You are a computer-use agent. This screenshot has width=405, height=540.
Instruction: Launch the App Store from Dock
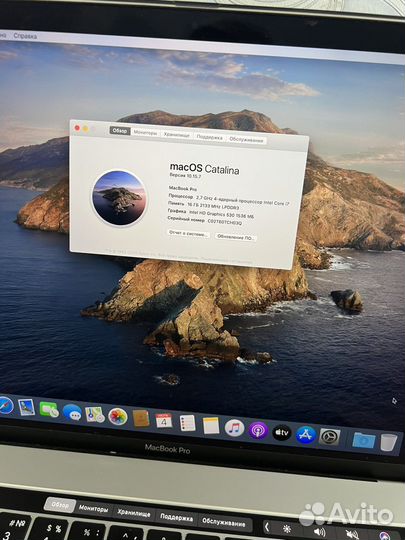pos(306,435)
